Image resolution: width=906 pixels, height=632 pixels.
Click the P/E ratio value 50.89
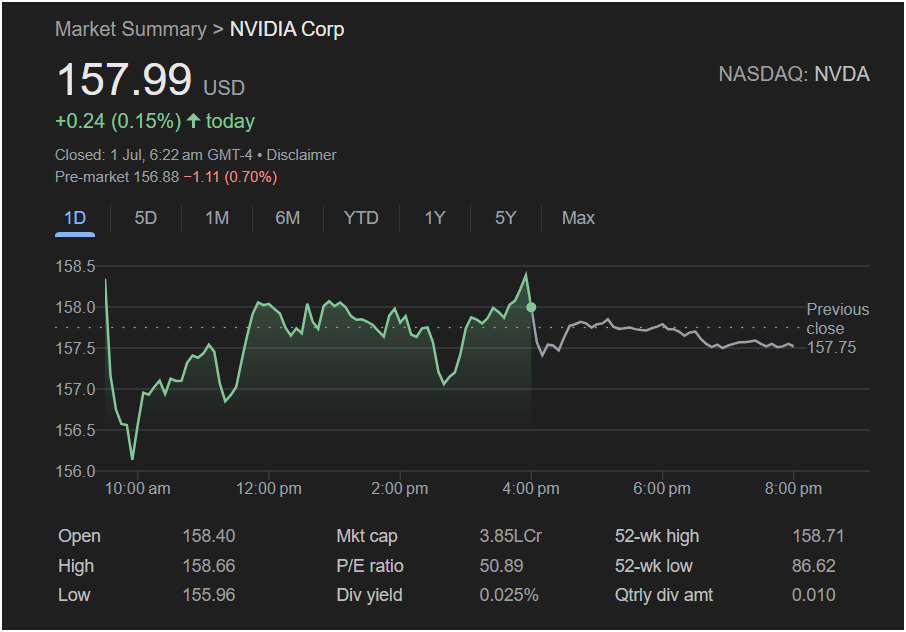502,566
